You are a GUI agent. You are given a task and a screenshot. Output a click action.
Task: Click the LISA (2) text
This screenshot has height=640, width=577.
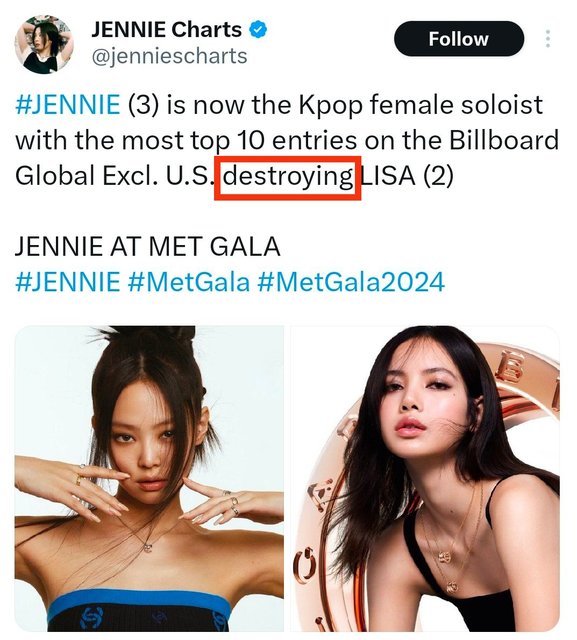(407, 176)
